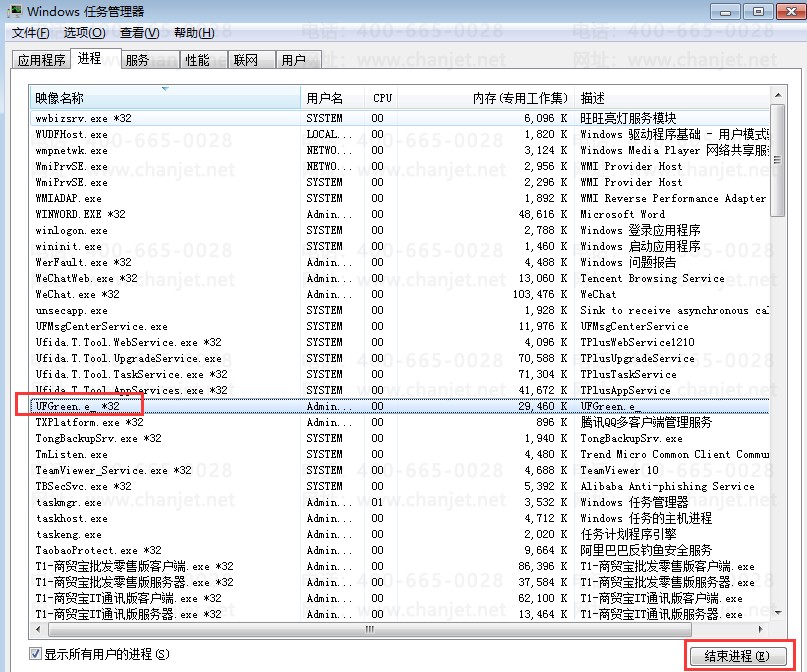807x672 pixels.
Task: Switch to the 应用程序 tab
Action: click(x=42, y=60)
